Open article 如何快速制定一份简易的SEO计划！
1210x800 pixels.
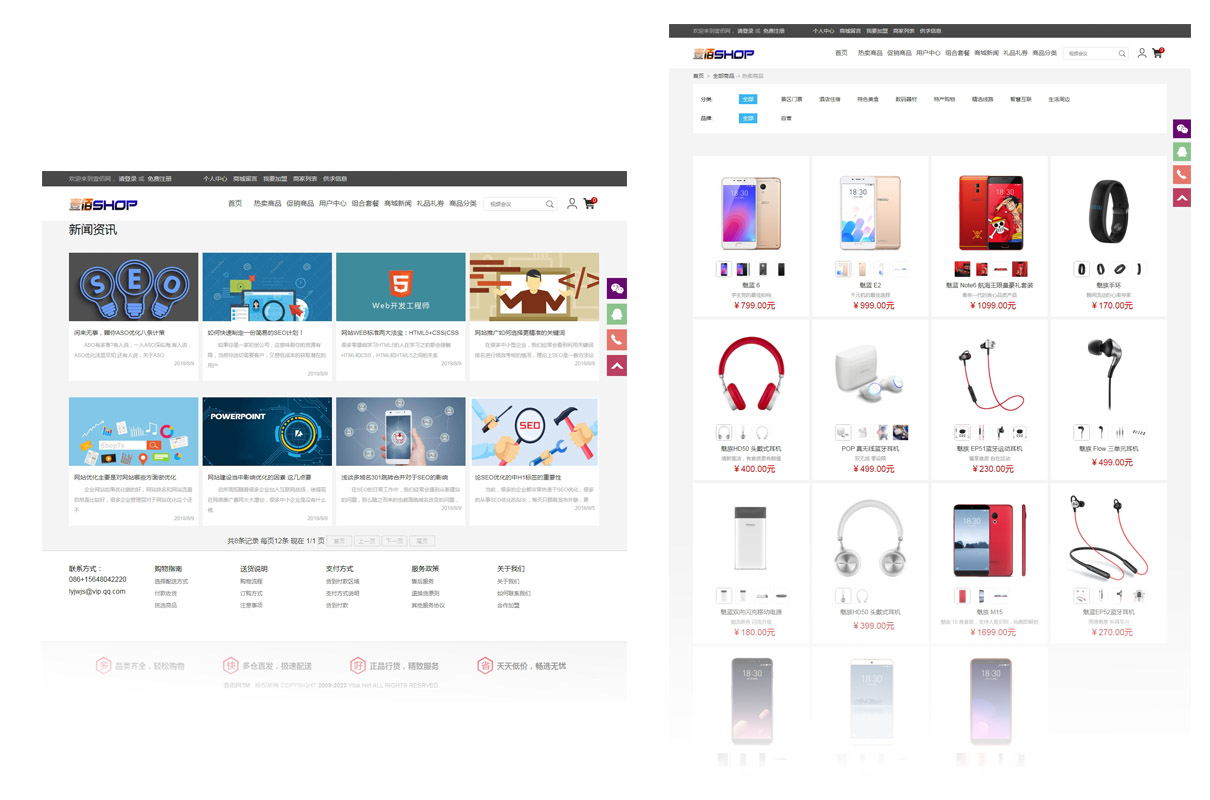[x=254, y=332]
